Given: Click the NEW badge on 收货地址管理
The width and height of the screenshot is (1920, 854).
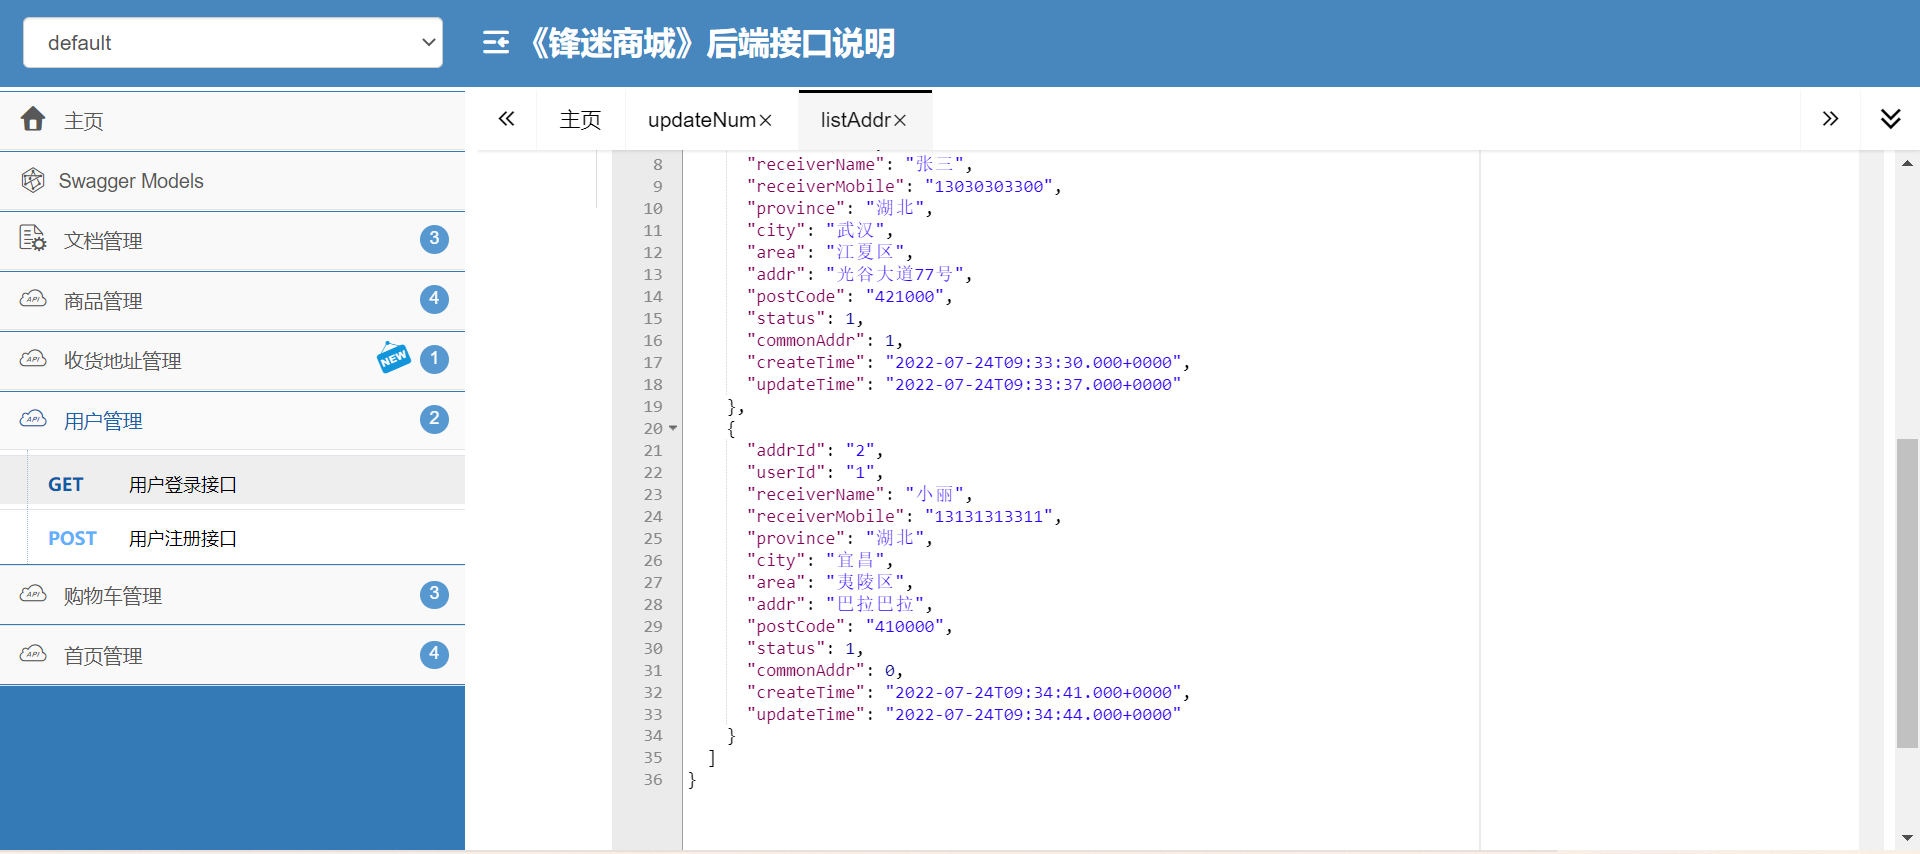Looking at the screenshot, I should click(x=393, y=357).
